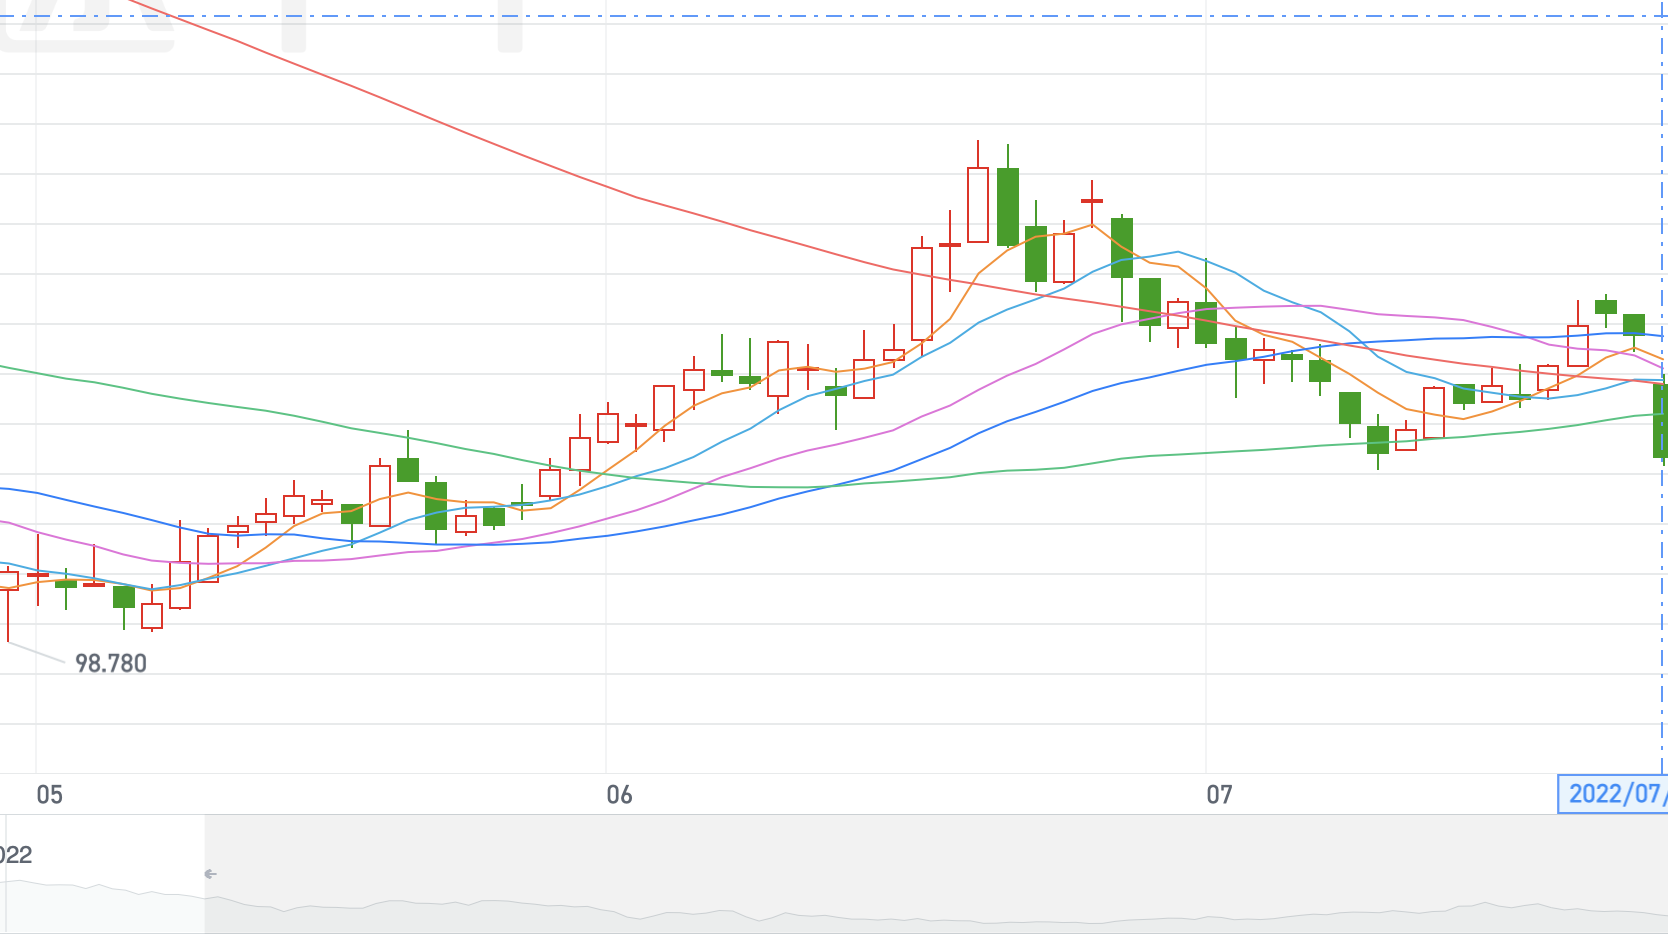Click the red doji cross candle after the peak
The width and height of the screenshot is (1668, 938).
pyautogui.click(x=1092, y=201)
